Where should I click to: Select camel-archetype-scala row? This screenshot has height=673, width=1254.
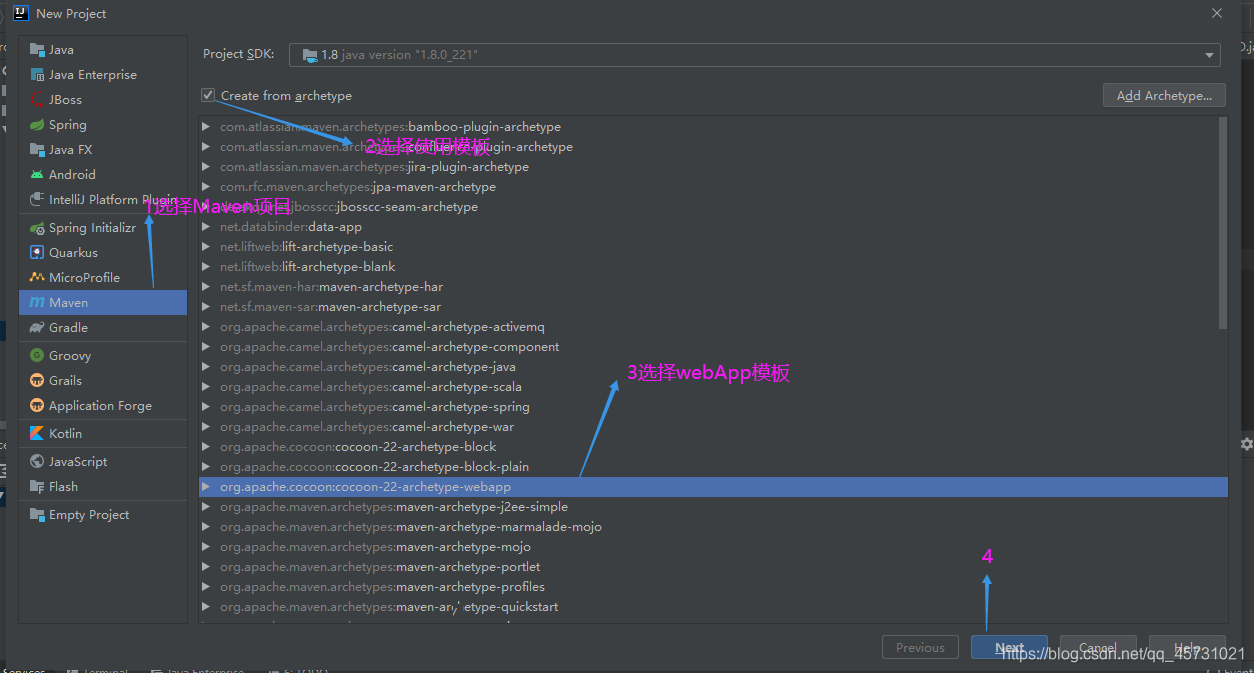tap(713, 387)
